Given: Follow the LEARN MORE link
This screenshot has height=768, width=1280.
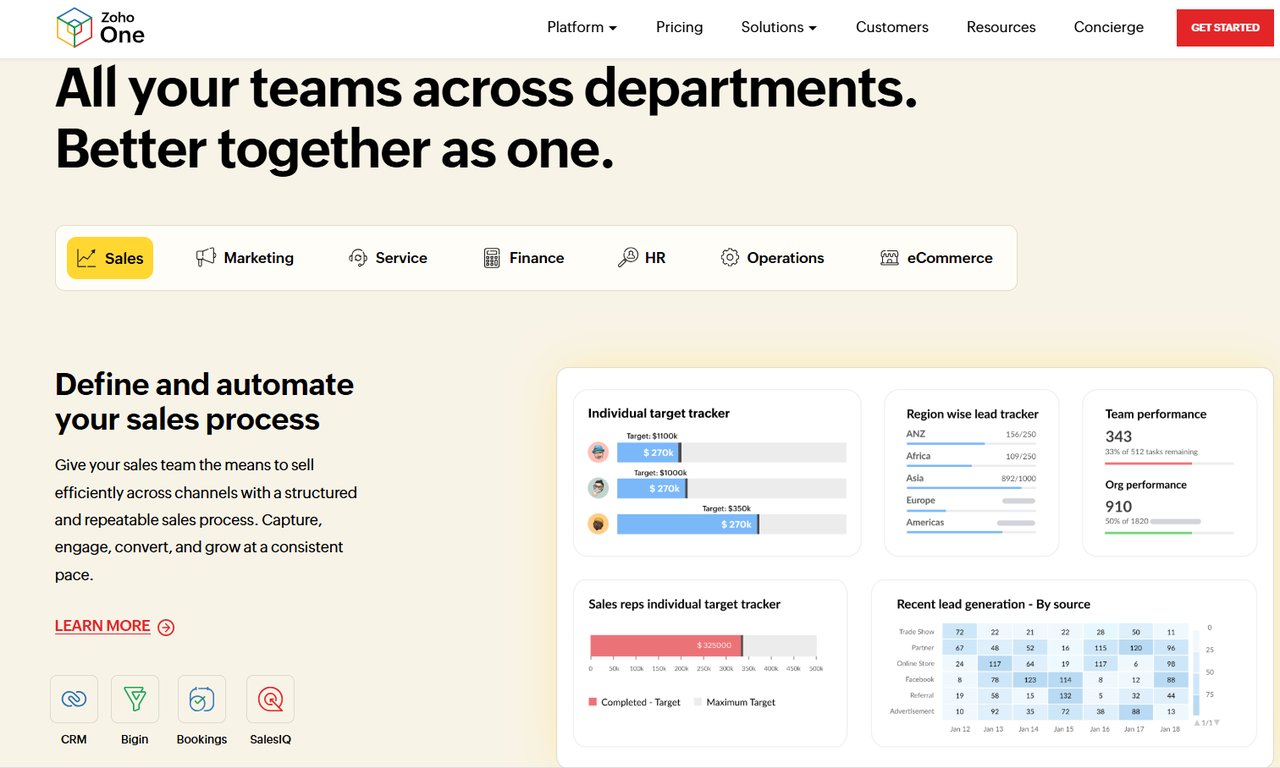Looking at the screenshot, I should (x=102, y=626).
